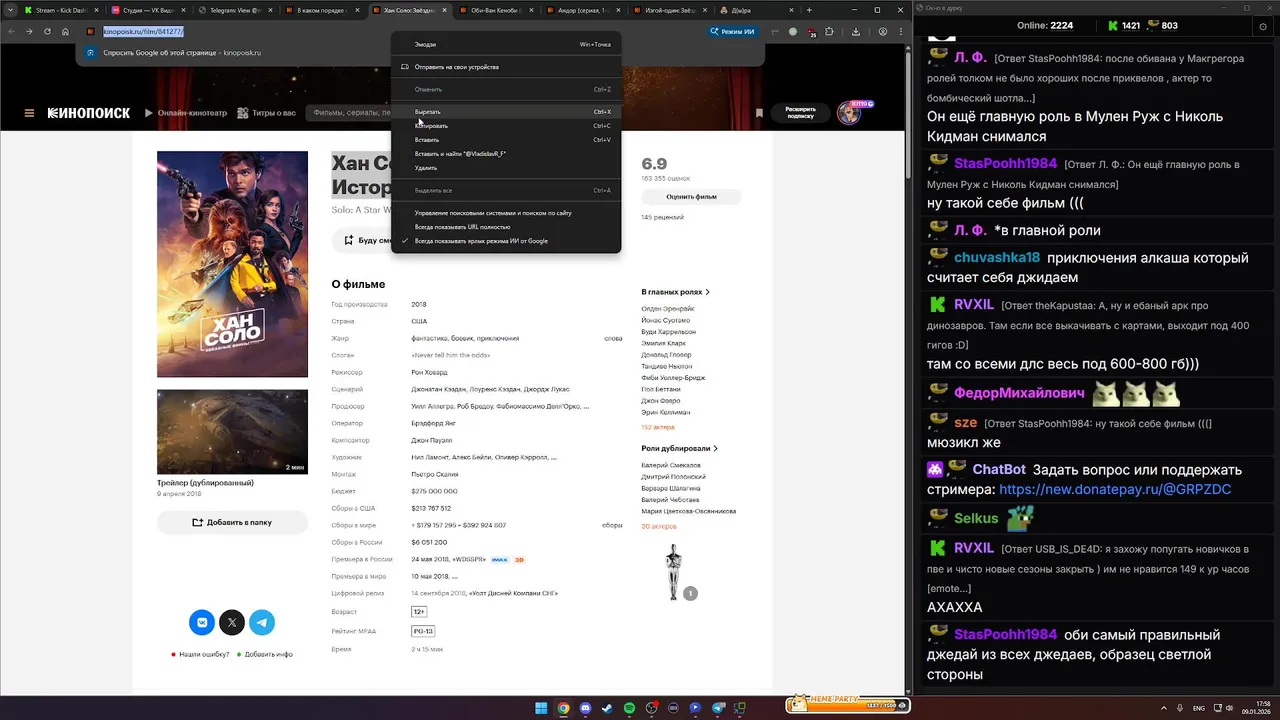
Task: Open 'Онлайн-кинотеатр' link in header
Action: pyautogui.click(x=186, y=113)
